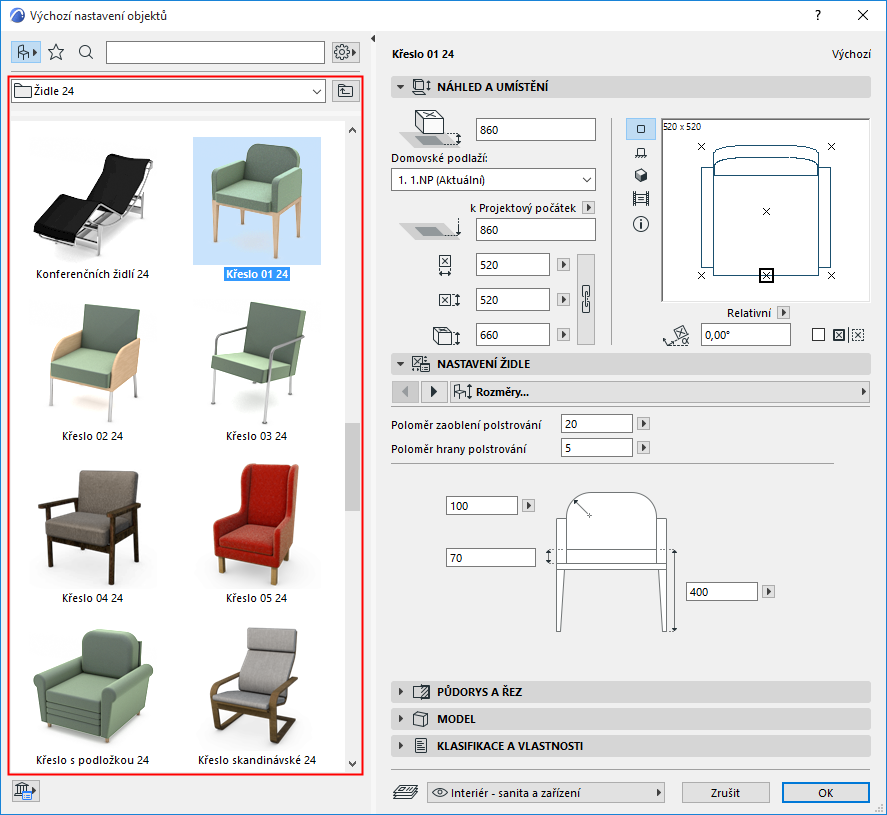Open the favorites star icon
This screenshot has height=815, width=887.
56,52
